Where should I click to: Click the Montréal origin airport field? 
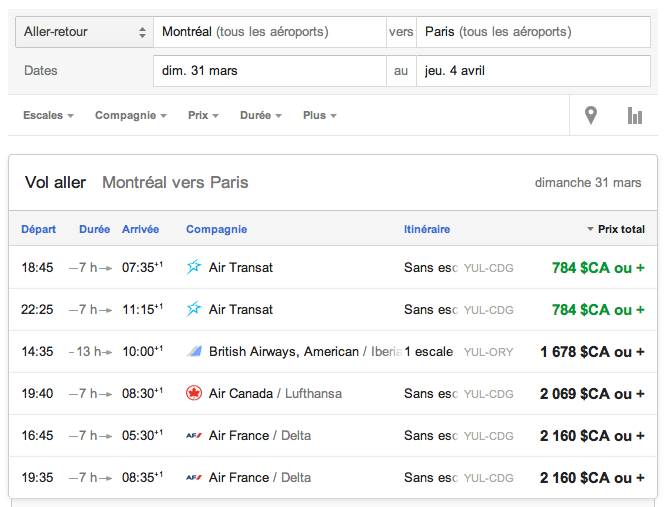click(269, 32)
